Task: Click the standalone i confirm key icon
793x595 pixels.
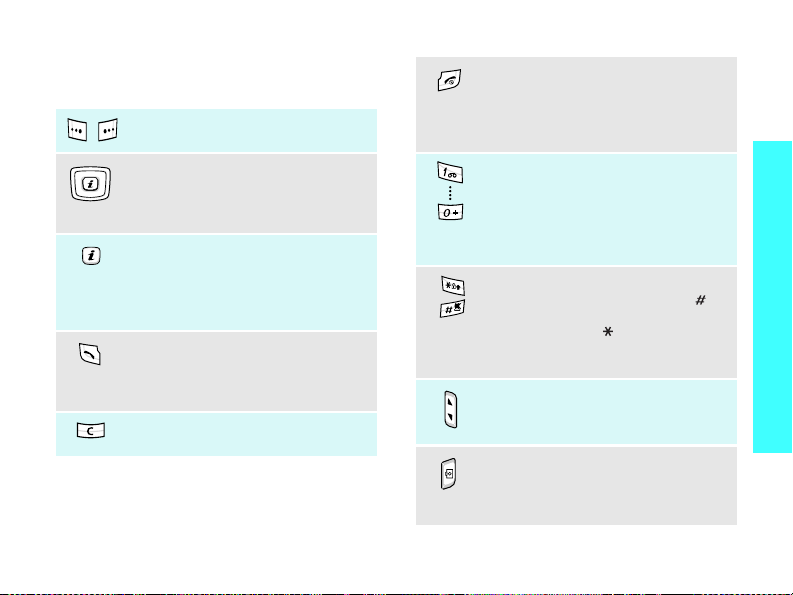Action: [91, 256]
